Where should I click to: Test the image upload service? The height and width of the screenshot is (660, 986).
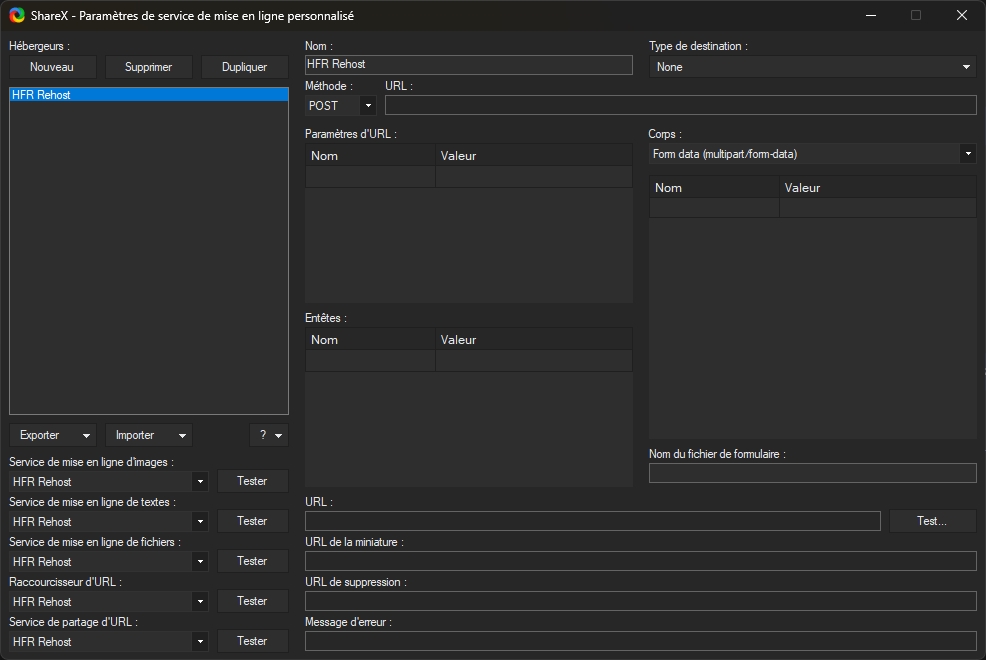tap(252, 481)
